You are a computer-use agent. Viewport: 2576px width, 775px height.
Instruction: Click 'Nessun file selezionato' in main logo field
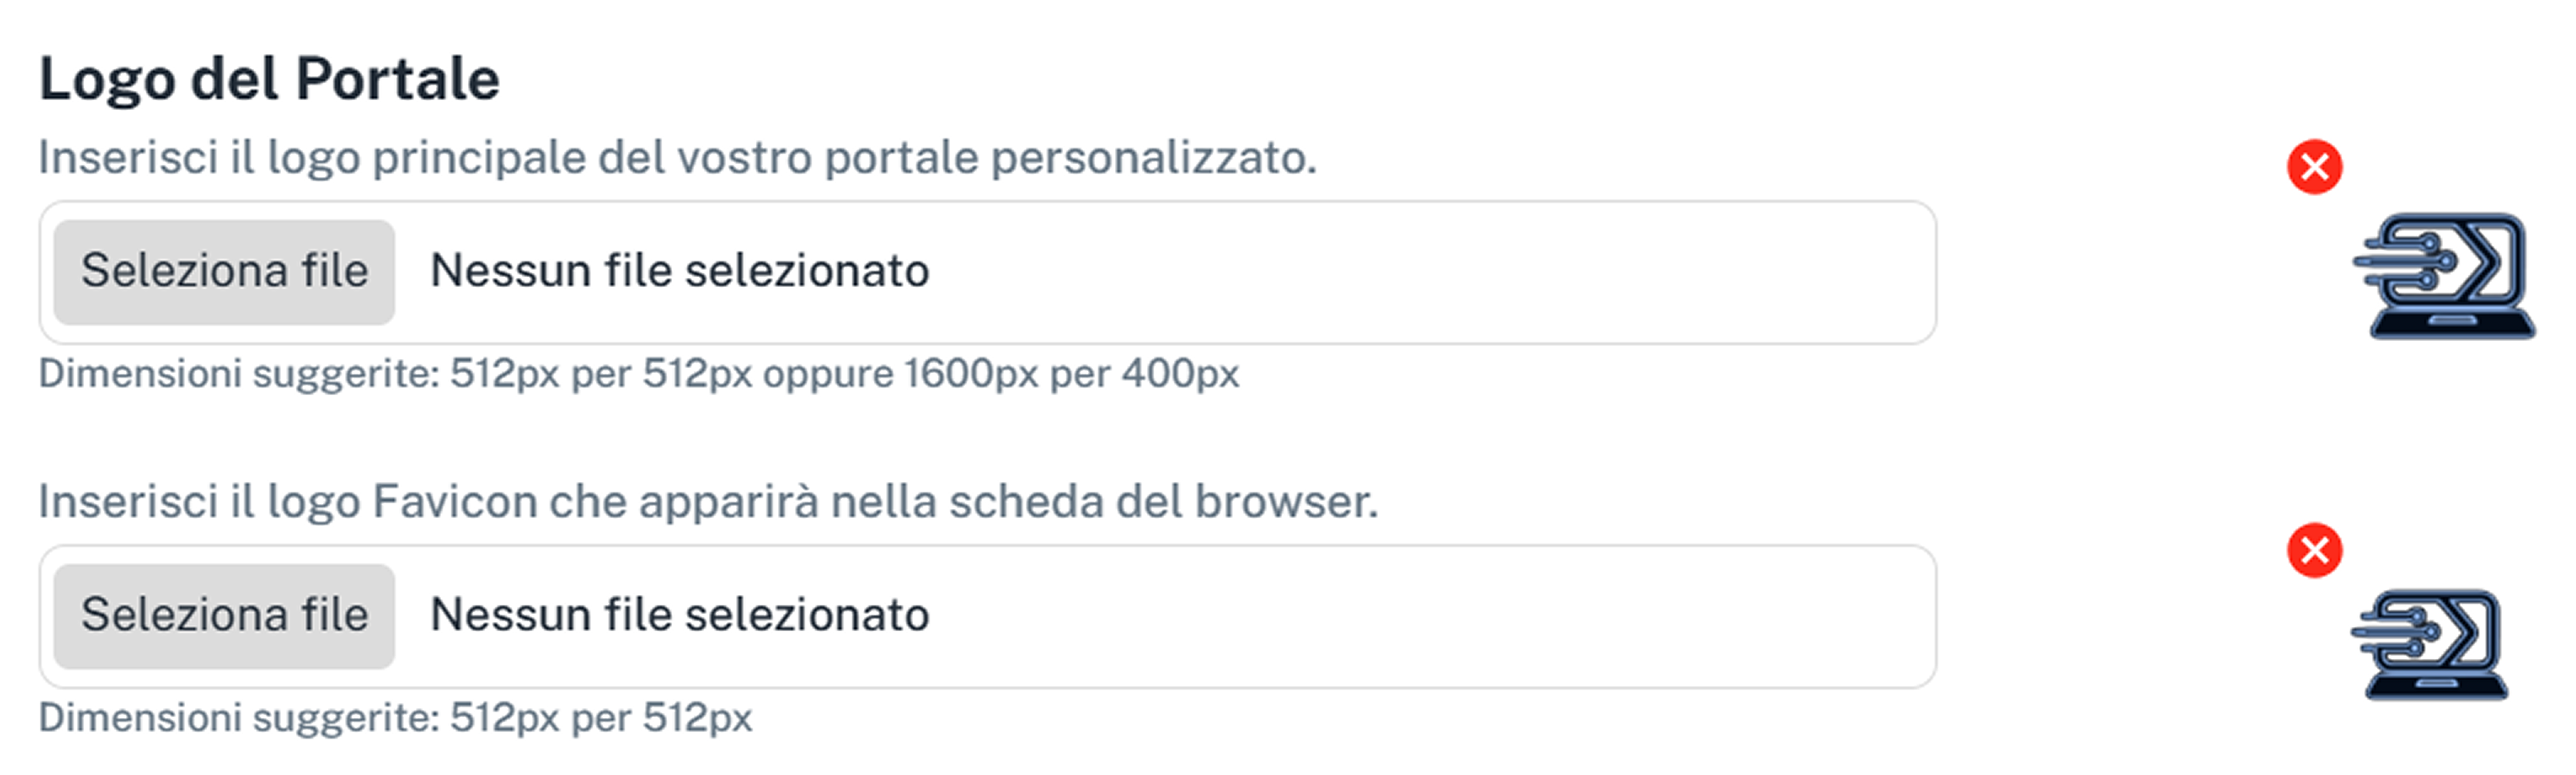(x=679, y=271)
